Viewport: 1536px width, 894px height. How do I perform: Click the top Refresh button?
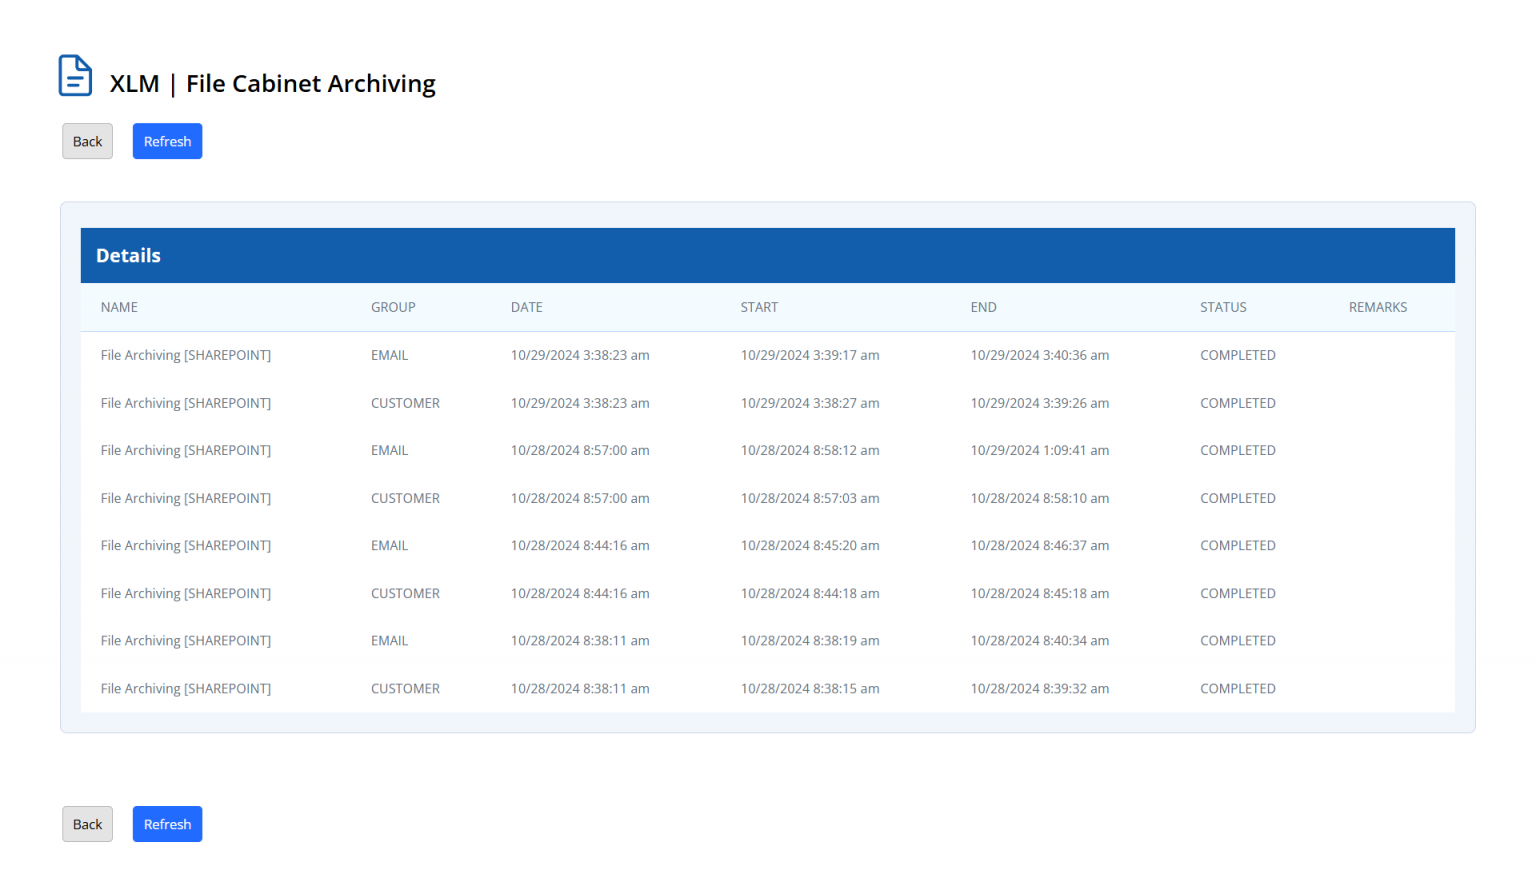pos(167,141)
